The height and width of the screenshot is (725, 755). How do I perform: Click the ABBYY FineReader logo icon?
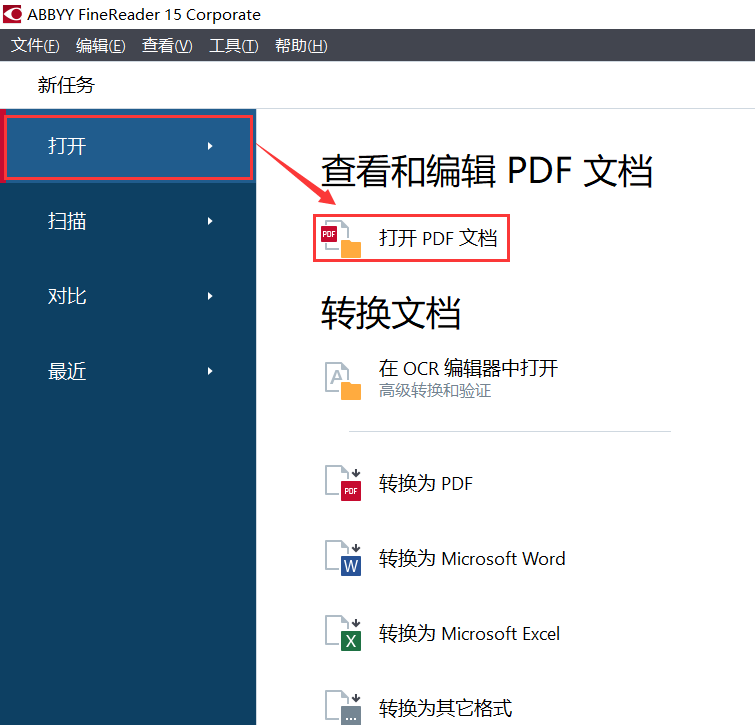[12, 14]
